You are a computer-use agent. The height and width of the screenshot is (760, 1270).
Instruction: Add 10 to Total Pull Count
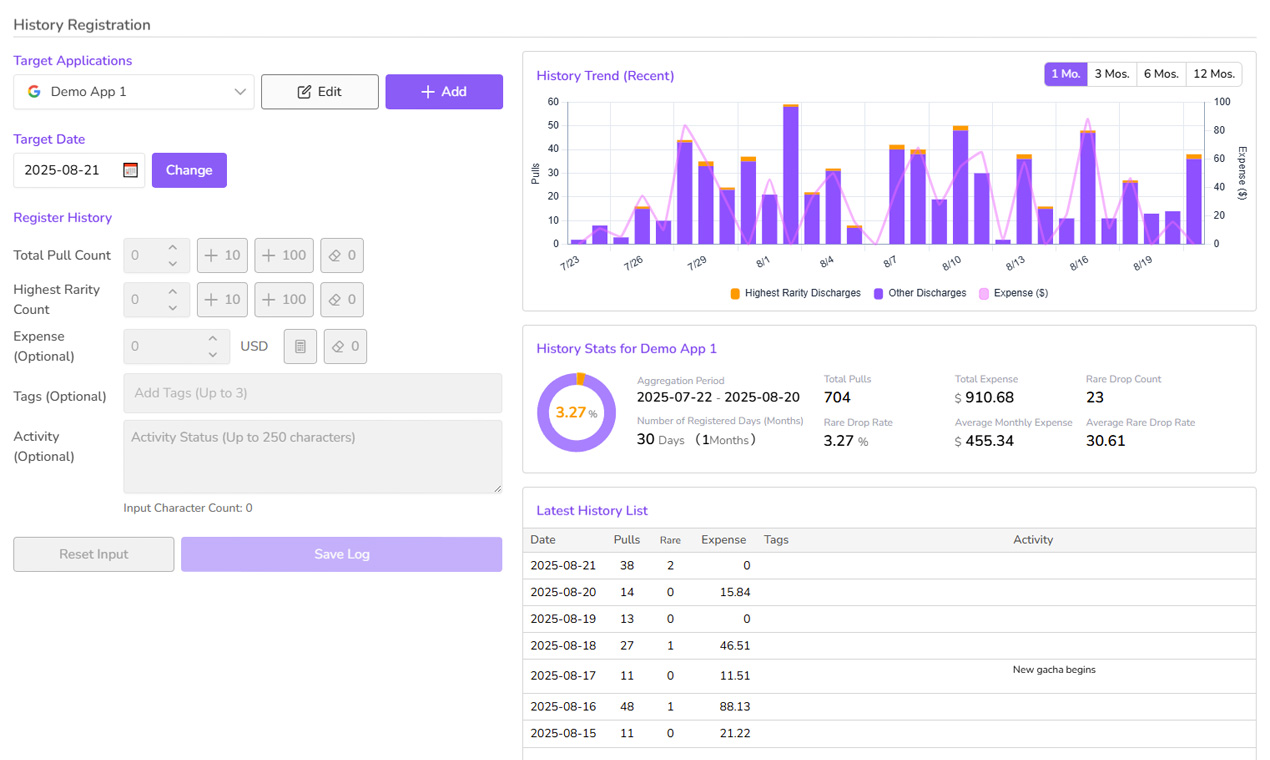click(222, 255)
